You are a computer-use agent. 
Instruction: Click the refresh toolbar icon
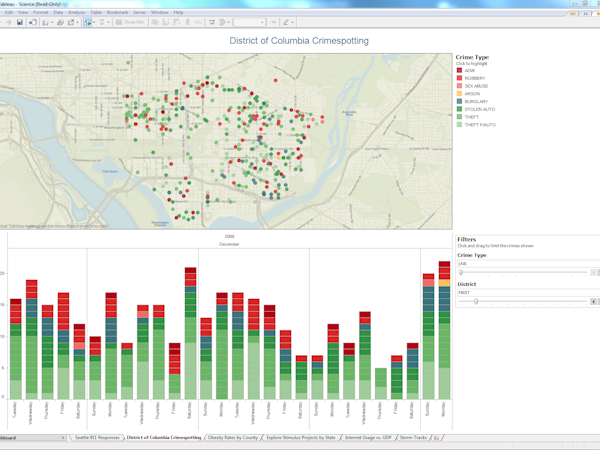104,21
